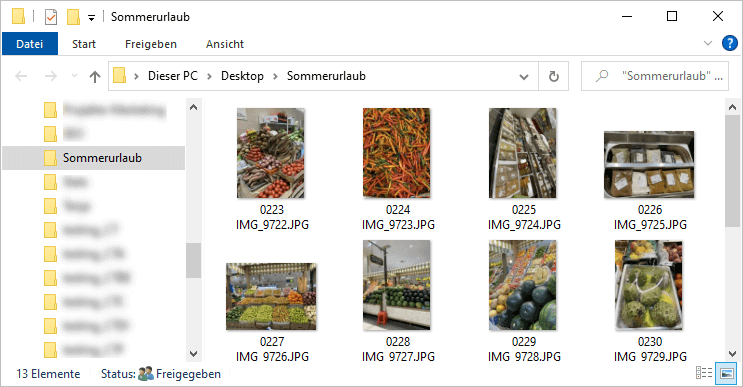Select thumbnail 0227 IMG_9726.JPG
Screen dimensions: 743x387
[271, 297]
